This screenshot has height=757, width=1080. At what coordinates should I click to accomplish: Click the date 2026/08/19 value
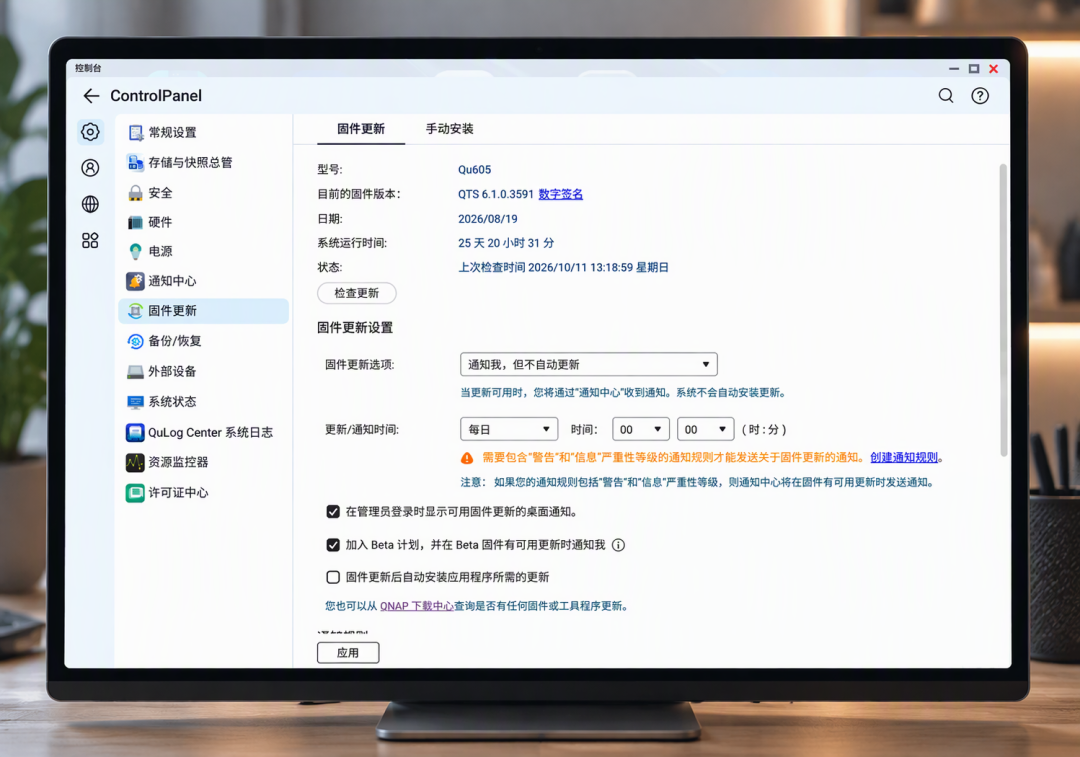tap(488, 219)
